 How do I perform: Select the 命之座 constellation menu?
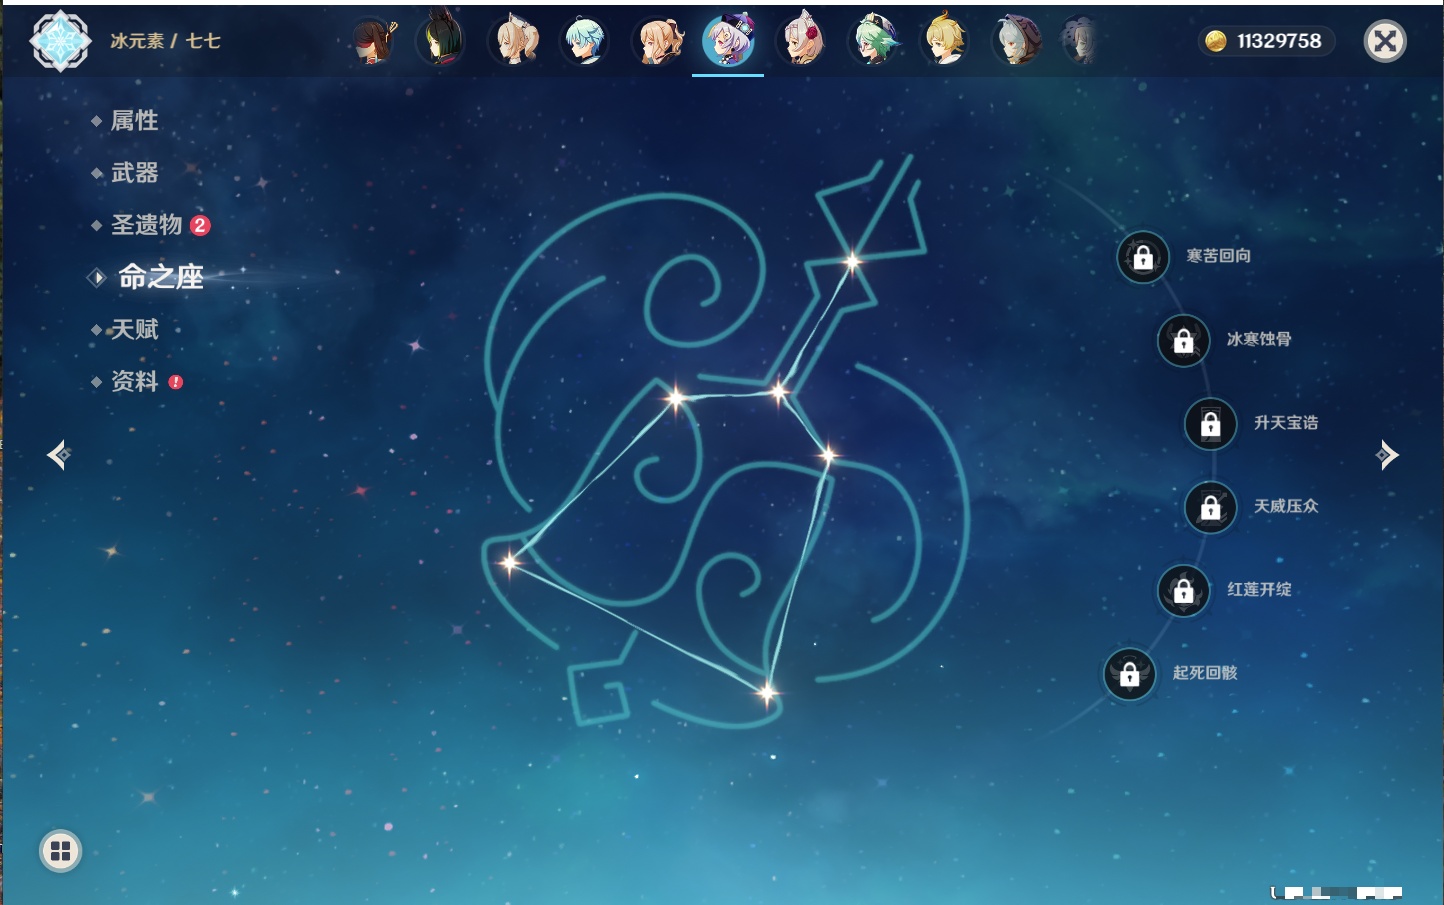point(161,277)
